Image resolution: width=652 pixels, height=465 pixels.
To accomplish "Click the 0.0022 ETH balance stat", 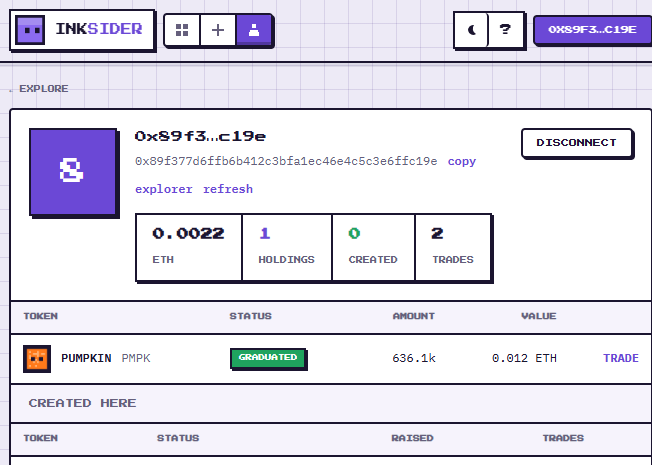I will point(189,247).
